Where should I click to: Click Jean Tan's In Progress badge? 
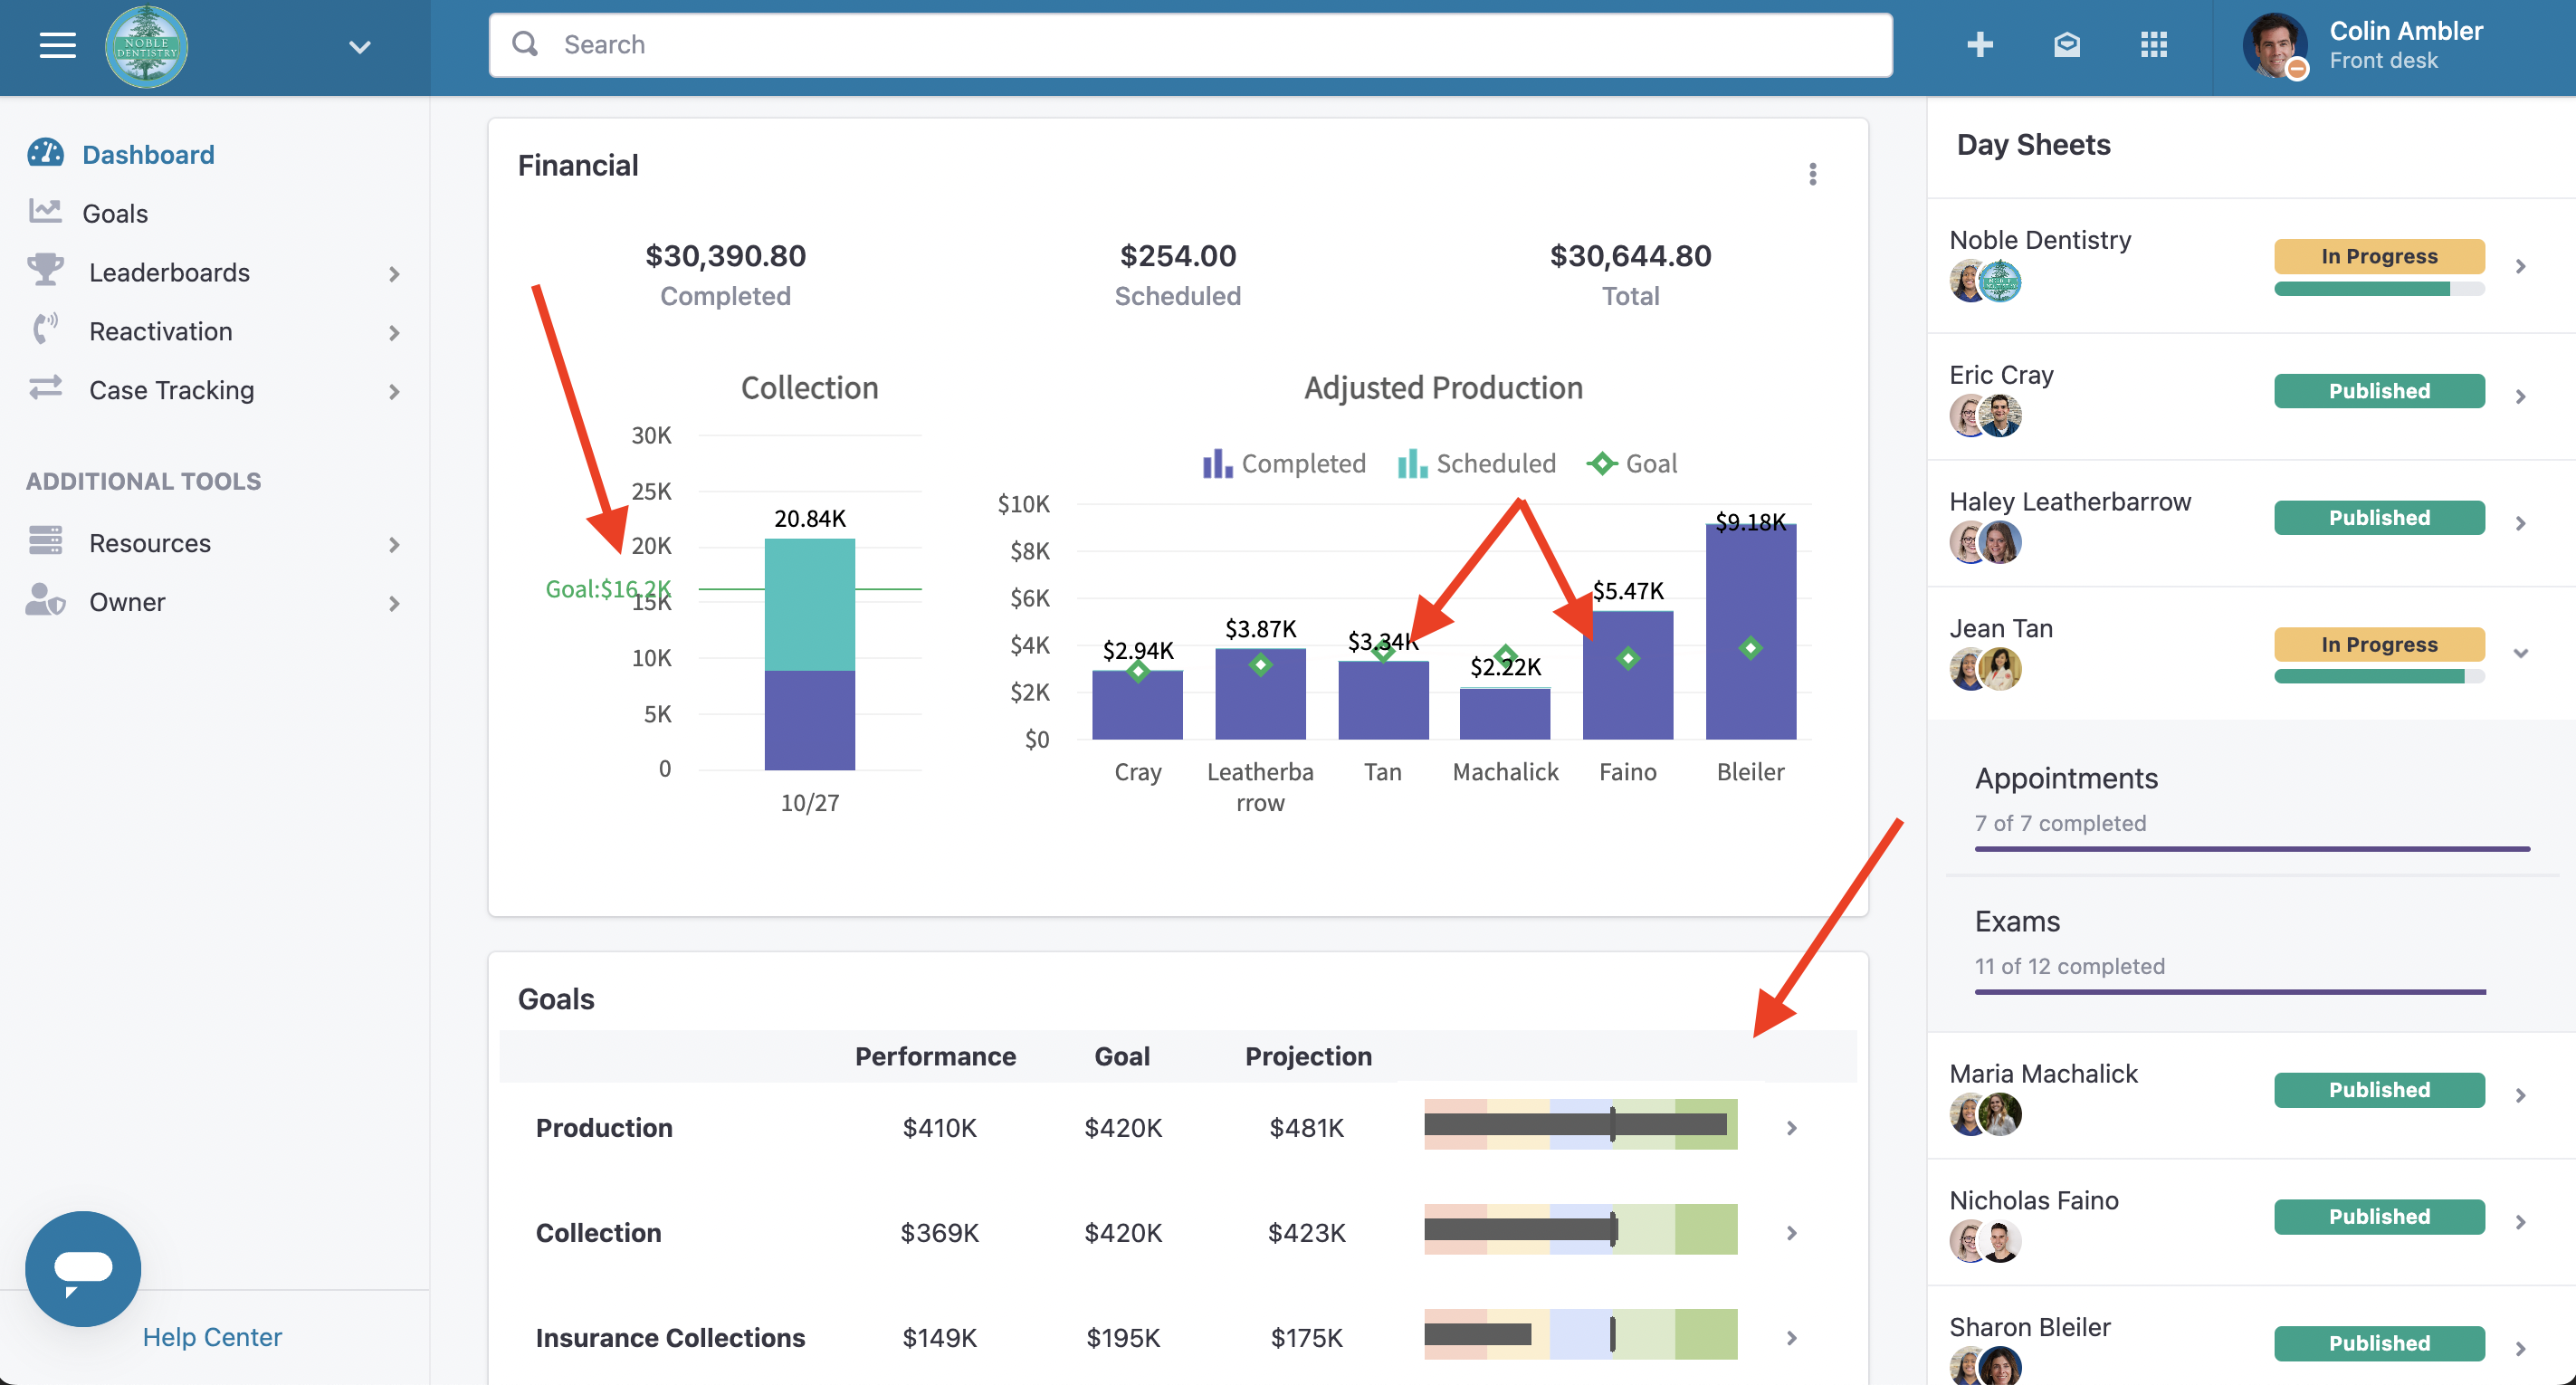point(2379,644)
